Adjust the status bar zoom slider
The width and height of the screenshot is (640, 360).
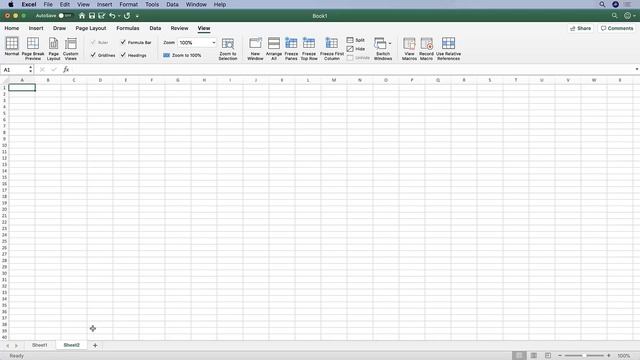(584, 356)
